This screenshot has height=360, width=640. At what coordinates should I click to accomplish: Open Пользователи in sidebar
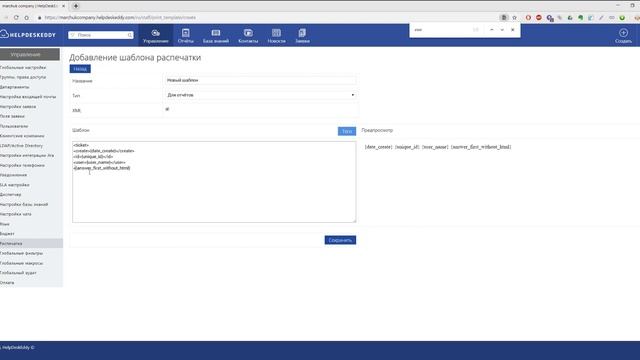(x=14, y=126)
